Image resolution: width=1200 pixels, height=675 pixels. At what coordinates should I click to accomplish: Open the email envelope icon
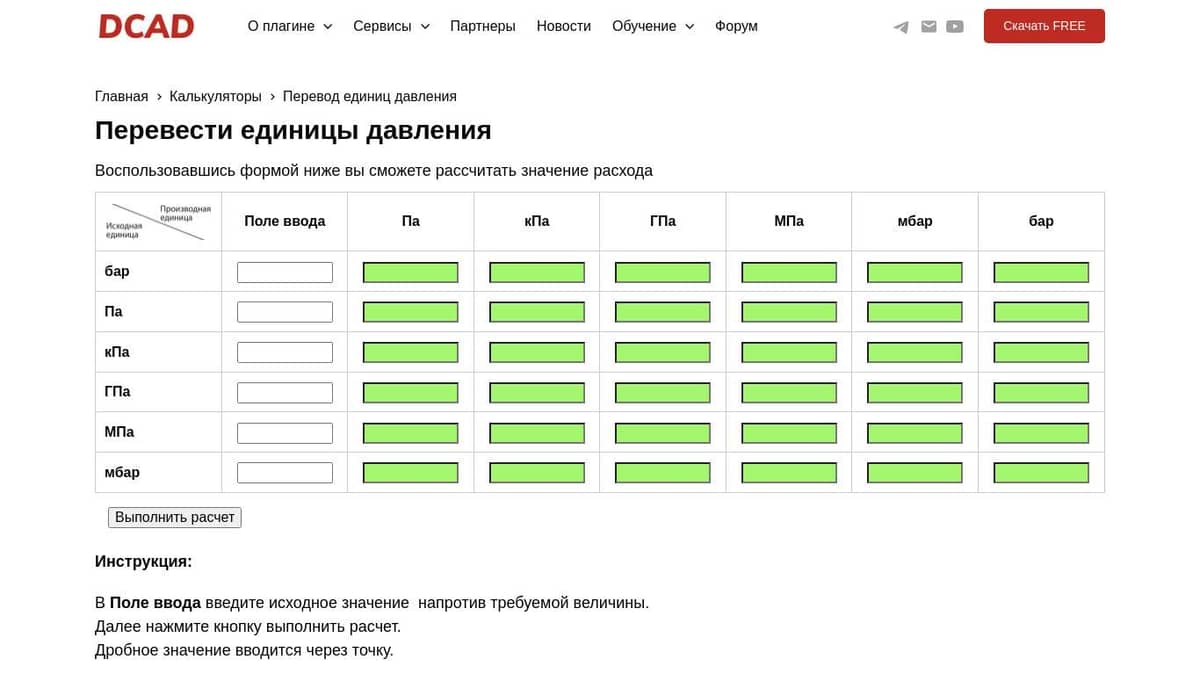coord(929,27)
